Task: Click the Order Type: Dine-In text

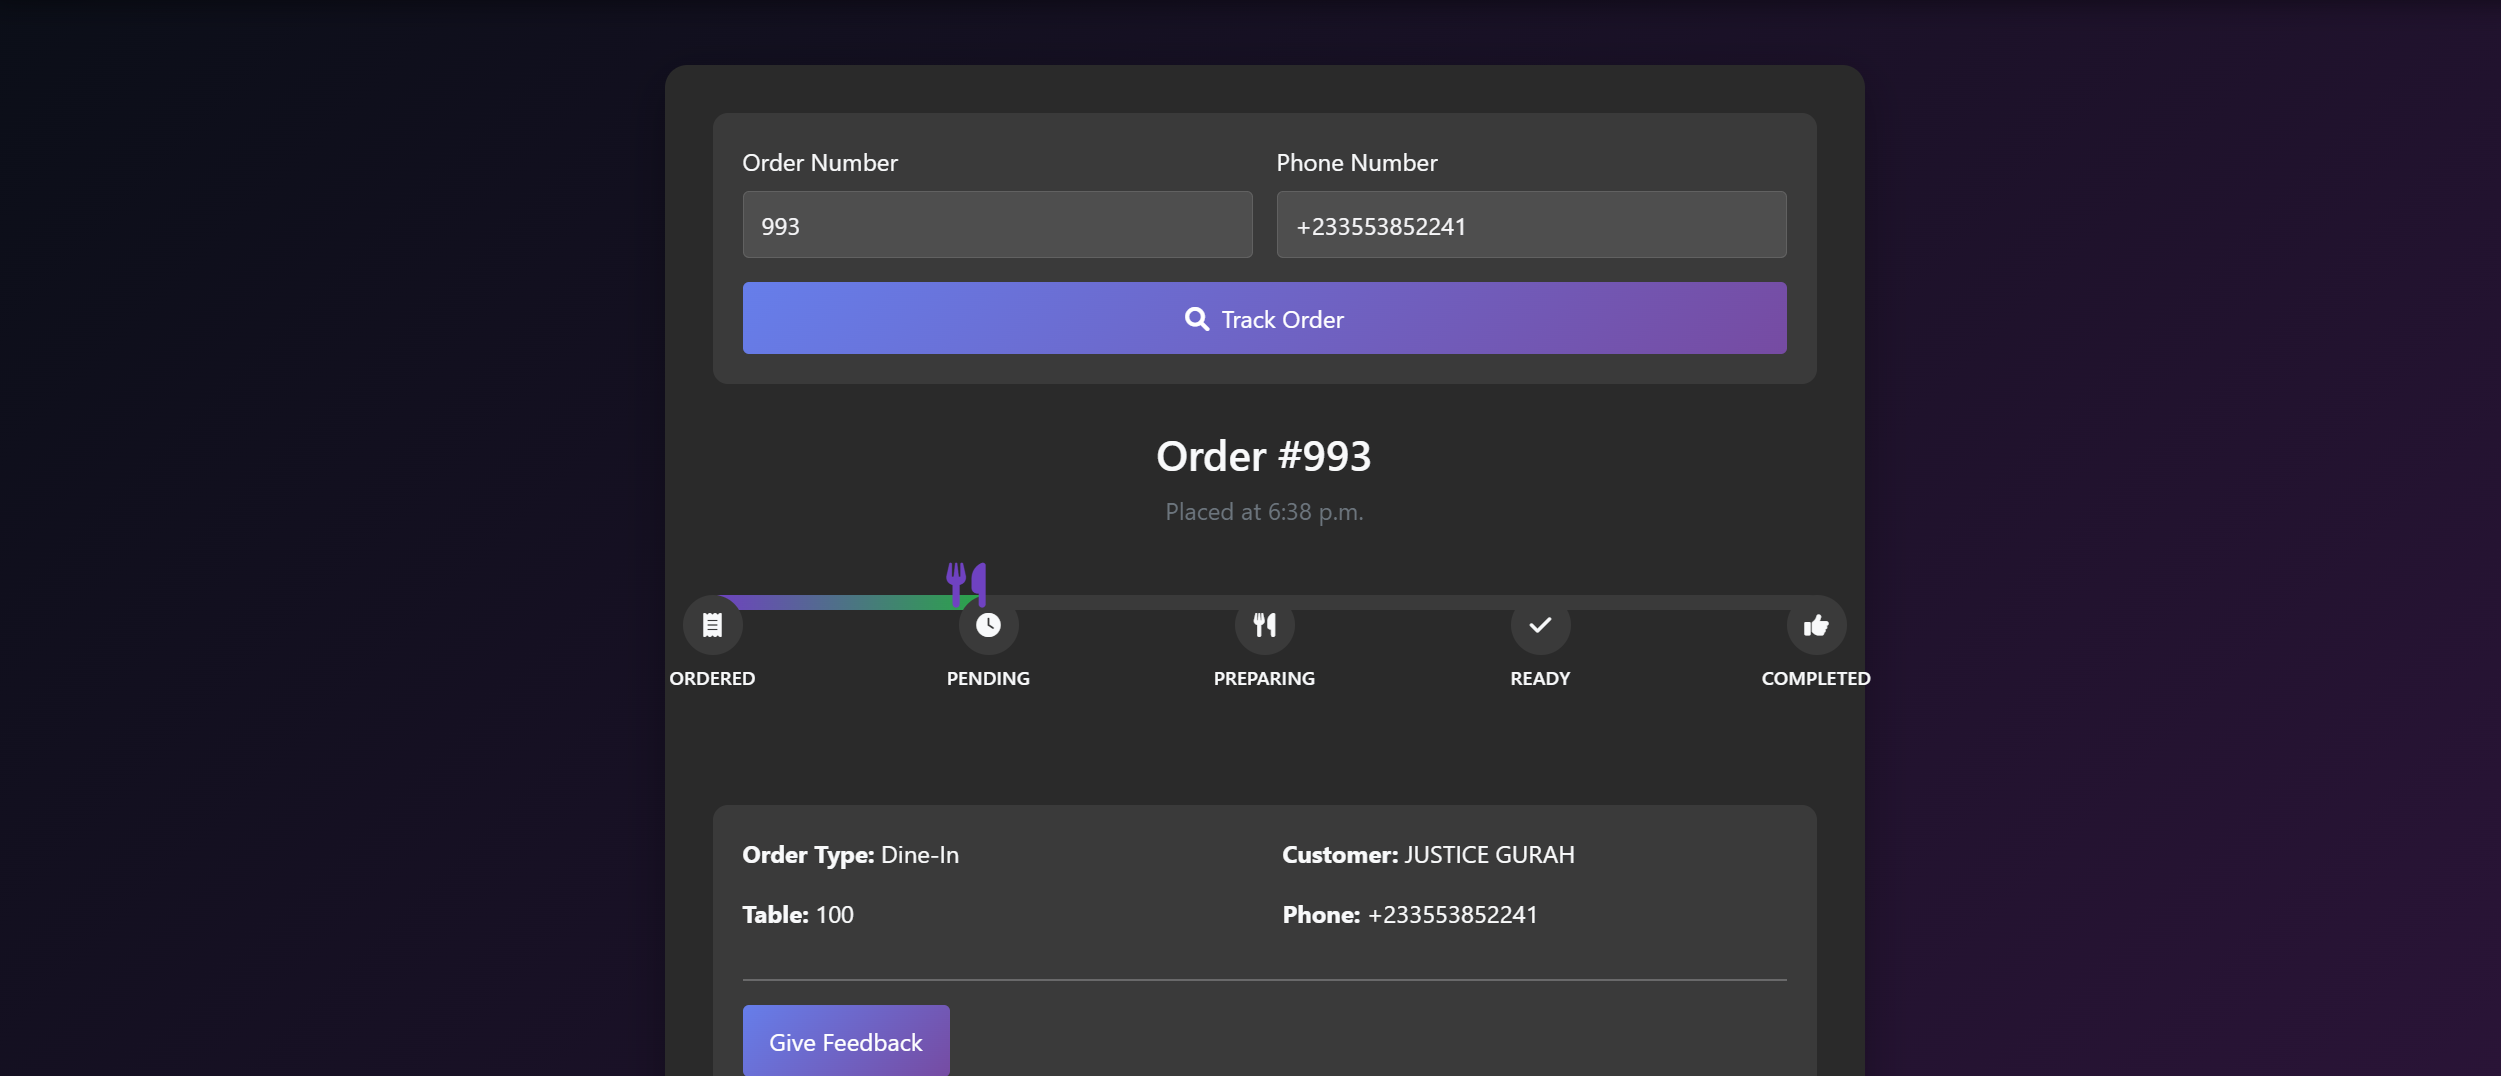Action: point(850,855)
